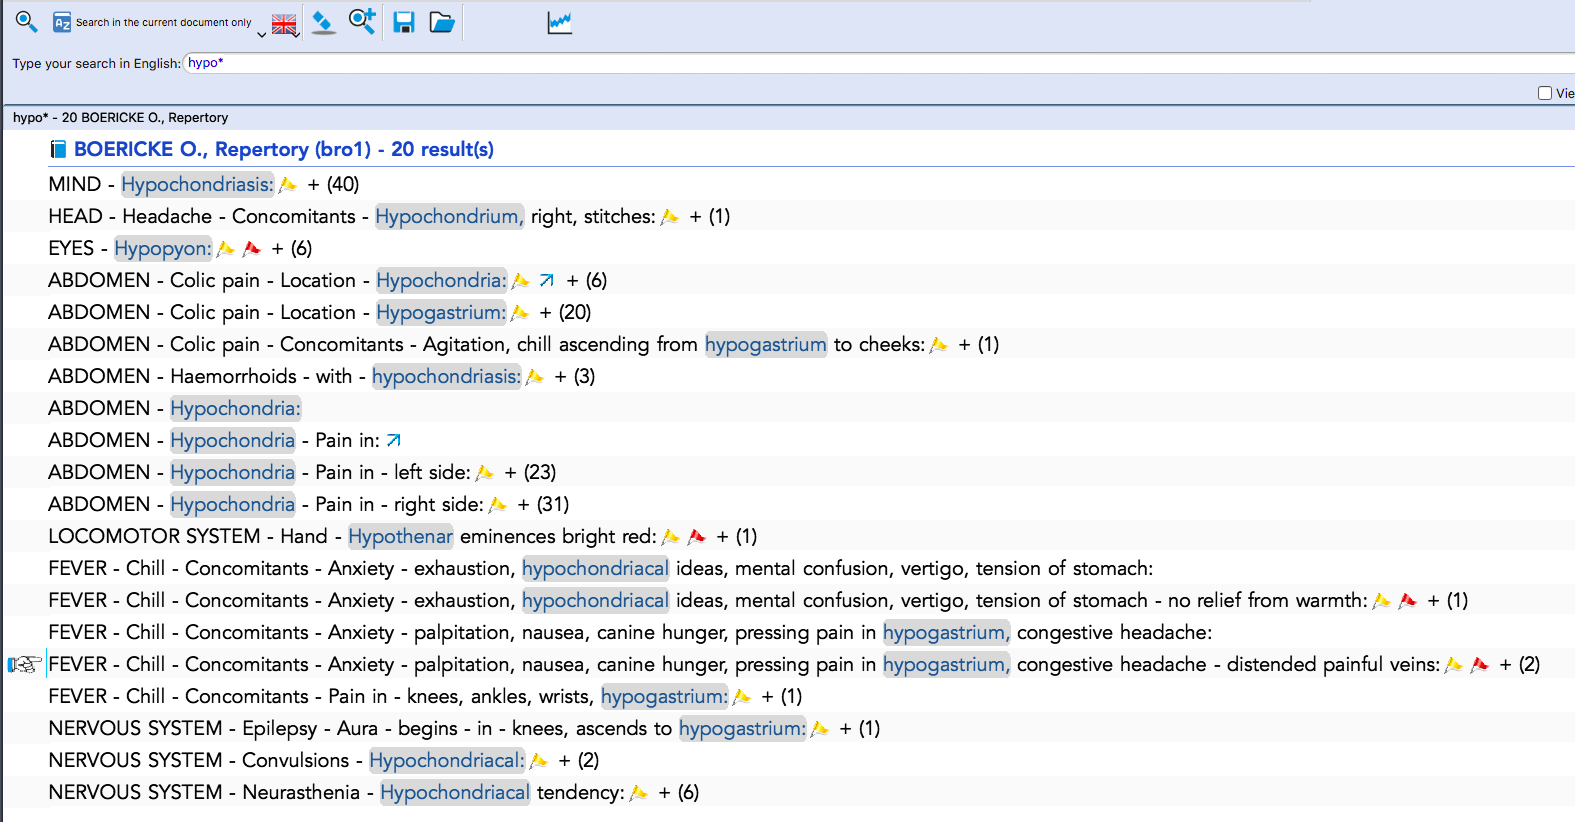The height and width of the screenshot is (822, 1575).
Task: Click the yellow flag on the 'distended painful veins' row
Action: click(1454, 665)
